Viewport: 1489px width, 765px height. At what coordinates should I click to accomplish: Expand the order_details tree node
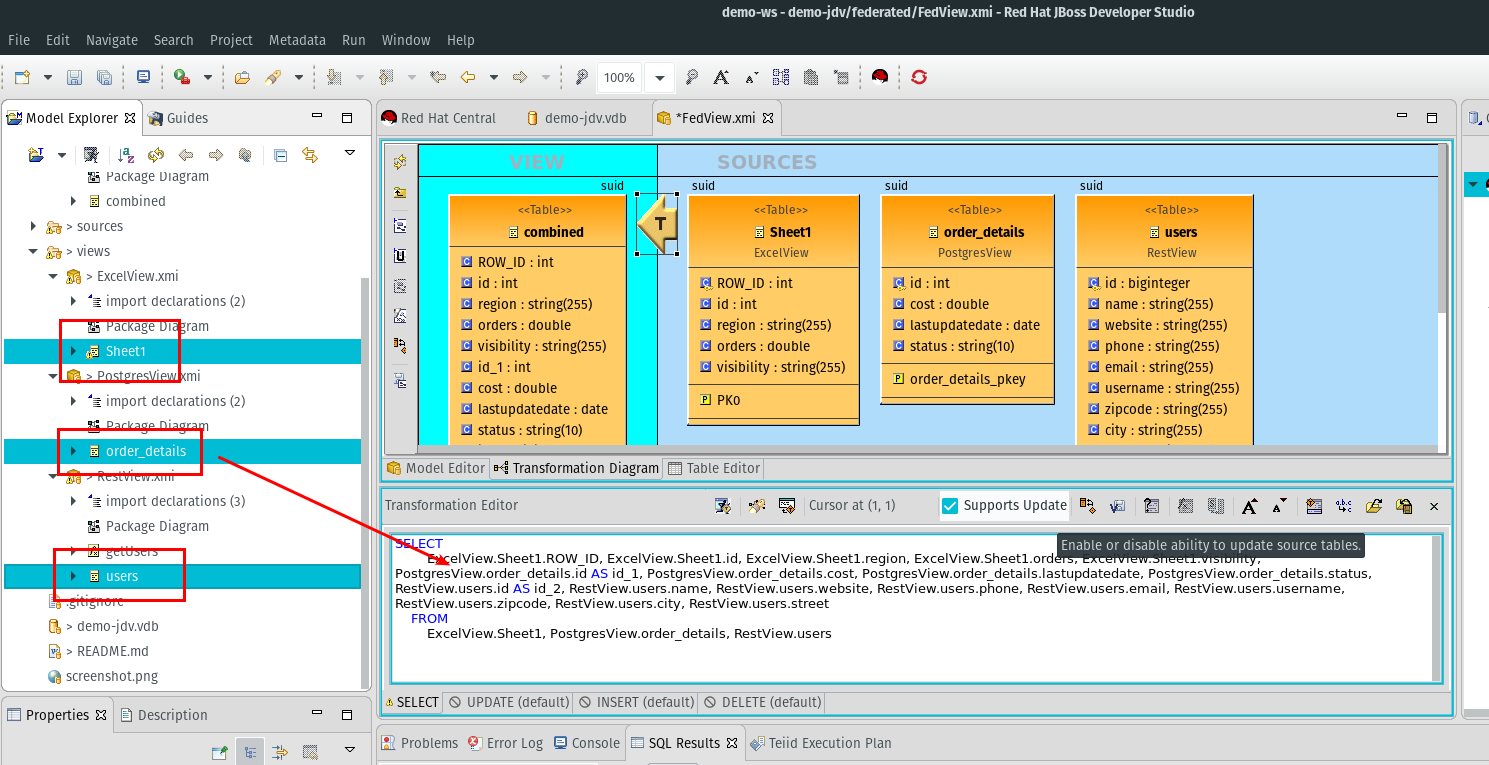point(73,451)
